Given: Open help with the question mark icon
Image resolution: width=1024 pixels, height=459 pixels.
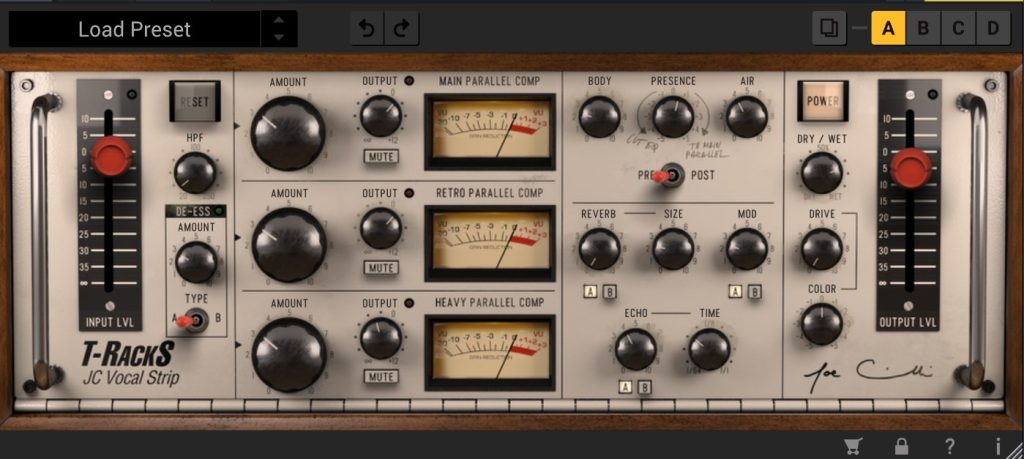Looking at the screenshot, I should tap(950, 446).
